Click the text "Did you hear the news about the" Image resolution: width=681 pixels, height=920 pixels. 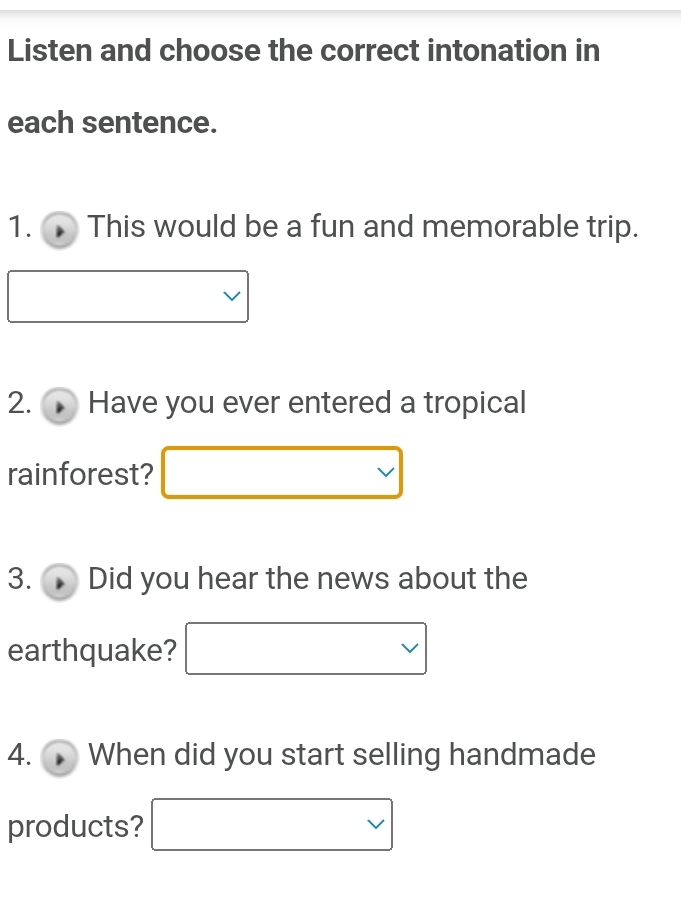(x=308, y=578)
